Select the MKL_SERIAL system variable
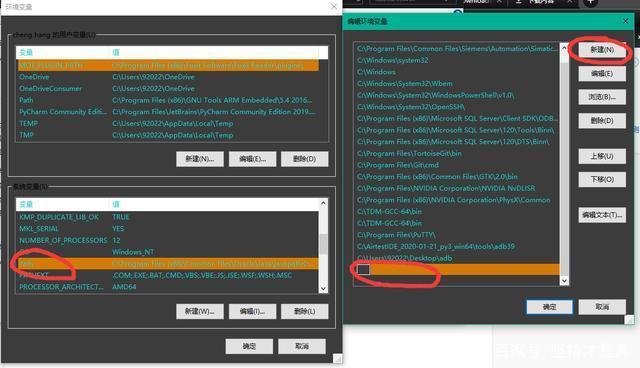The width and height of the screenshot is (640, 368). point(168,228)
